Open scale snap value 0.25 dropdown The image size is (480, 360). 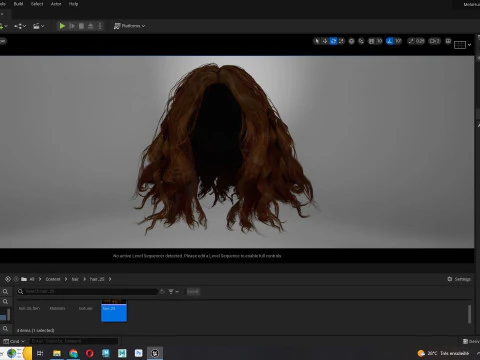click(x=420, y=41)
